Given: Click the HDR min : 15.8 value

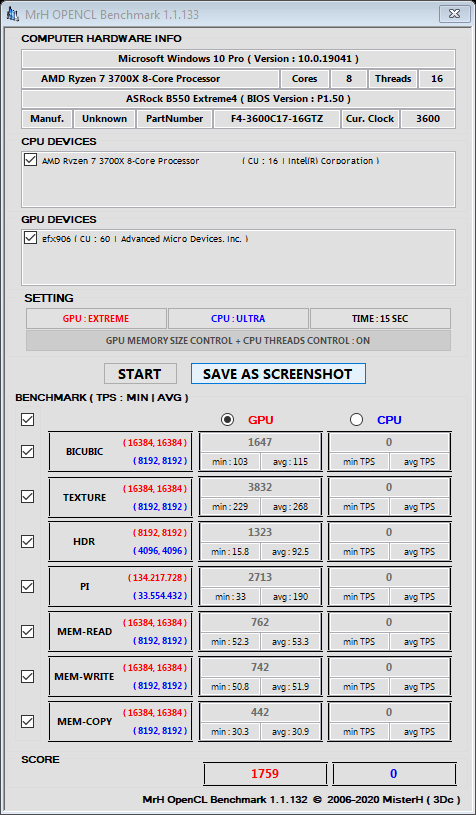Looking at the screenshot, I should [x=230, y=551].
